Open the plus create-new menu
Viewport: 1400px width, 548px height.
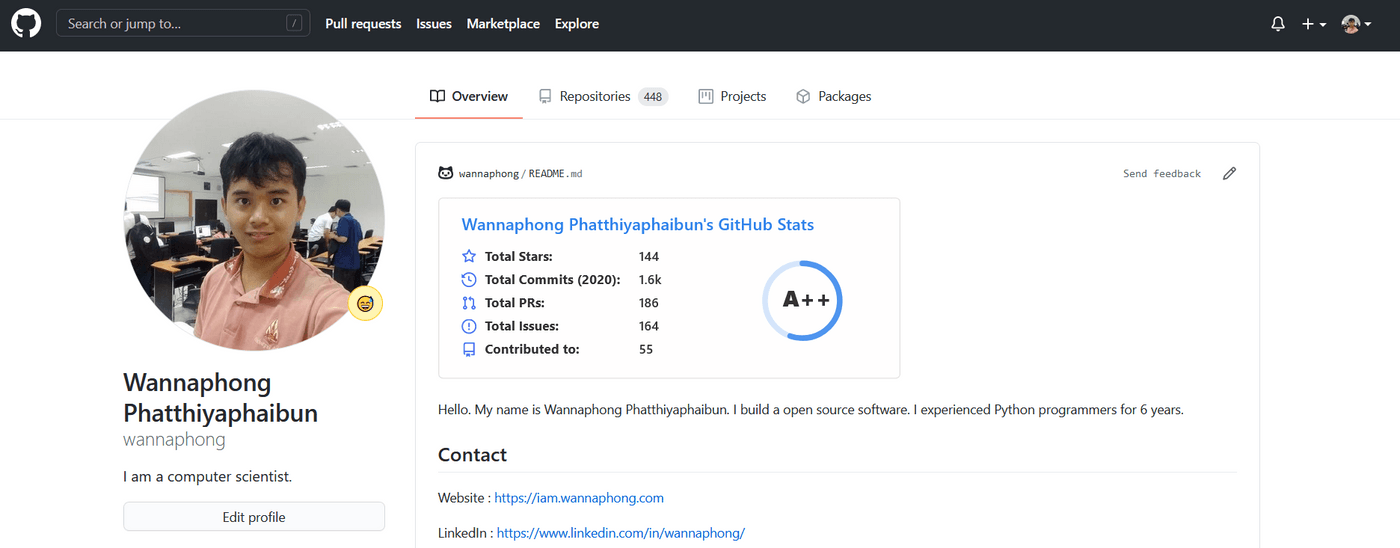point(1314,24)
